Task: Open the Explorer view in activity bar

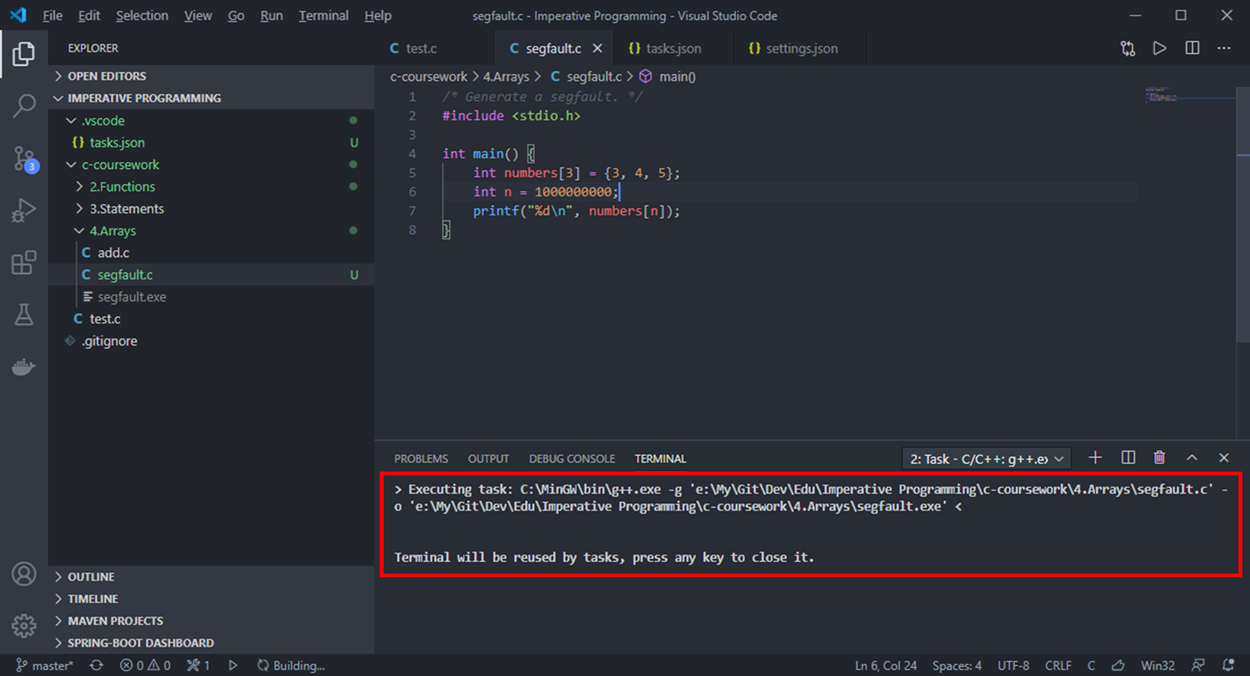Action: click(x=24, y=54)
